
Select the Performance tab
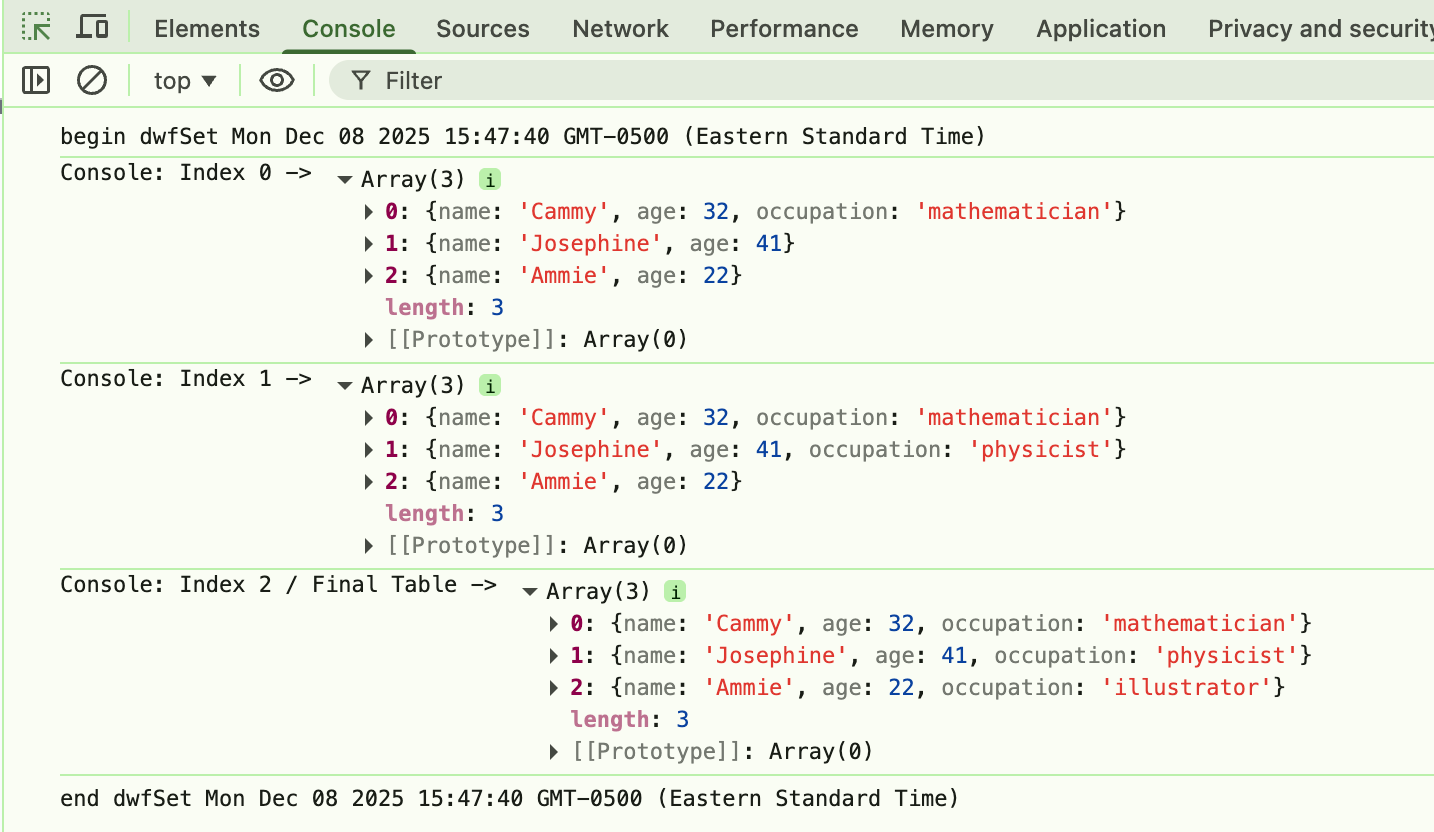click(x=784, y=28)
